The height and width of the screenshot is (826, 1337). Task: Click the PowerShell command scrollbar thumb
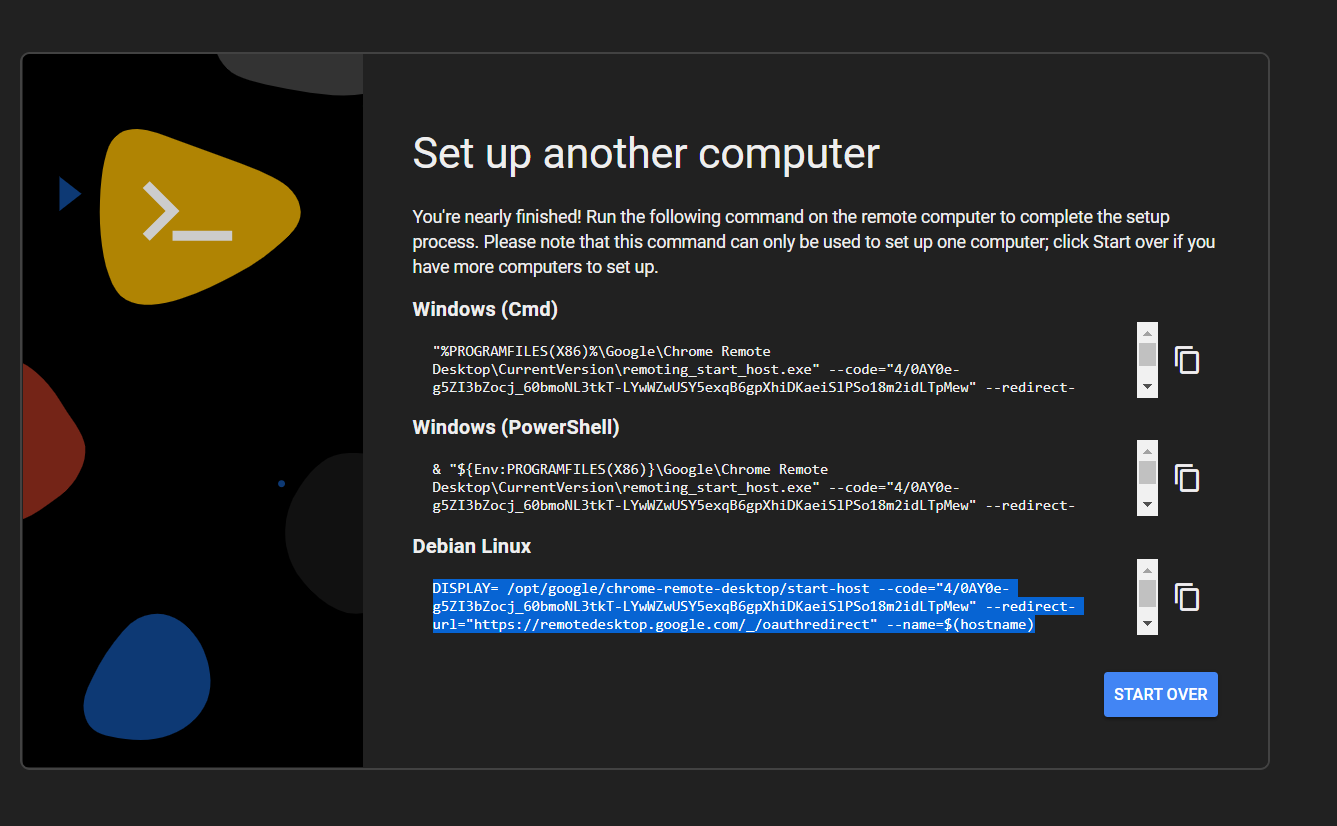(x=1147, y=473)
